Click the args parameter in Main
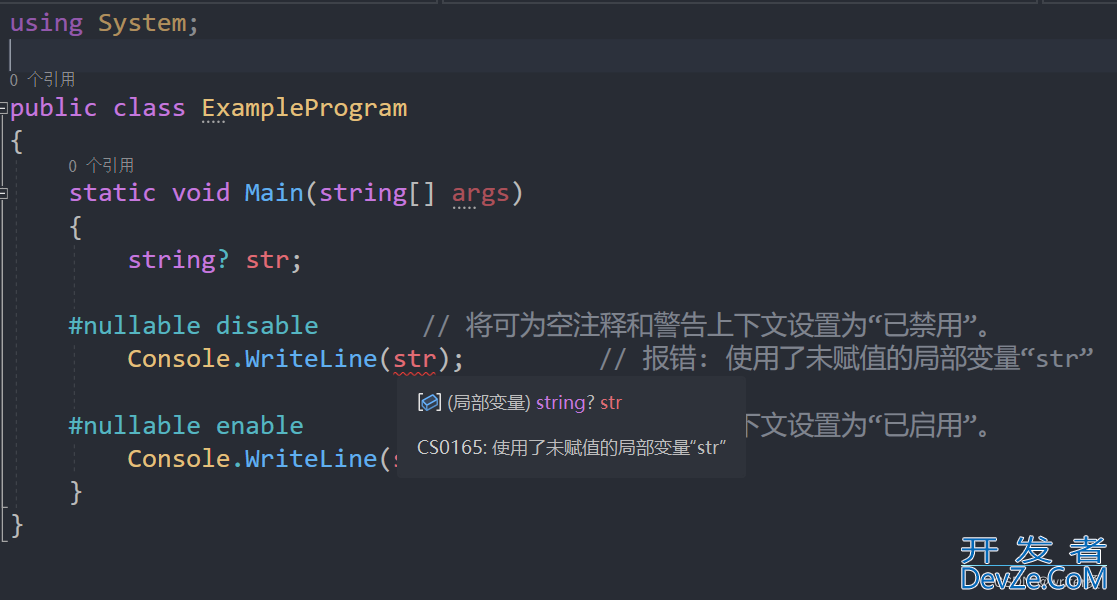The height and width of the screenshot is (600, 1117). coord(480,194)
